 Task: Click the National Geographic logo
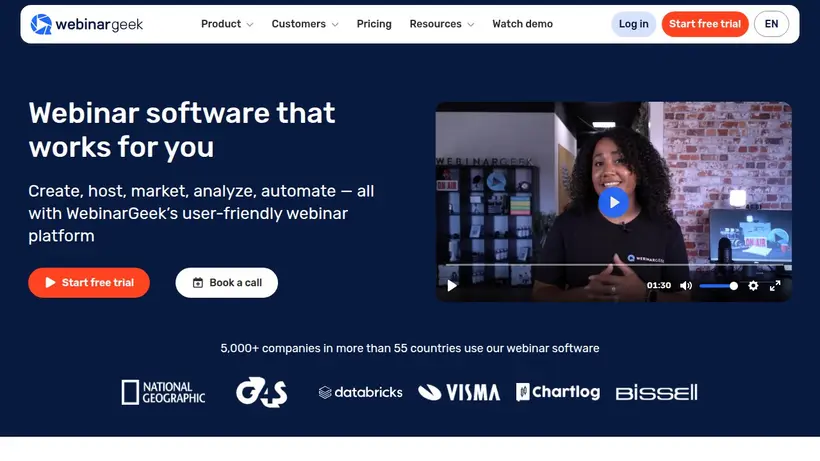click(163, 393)
